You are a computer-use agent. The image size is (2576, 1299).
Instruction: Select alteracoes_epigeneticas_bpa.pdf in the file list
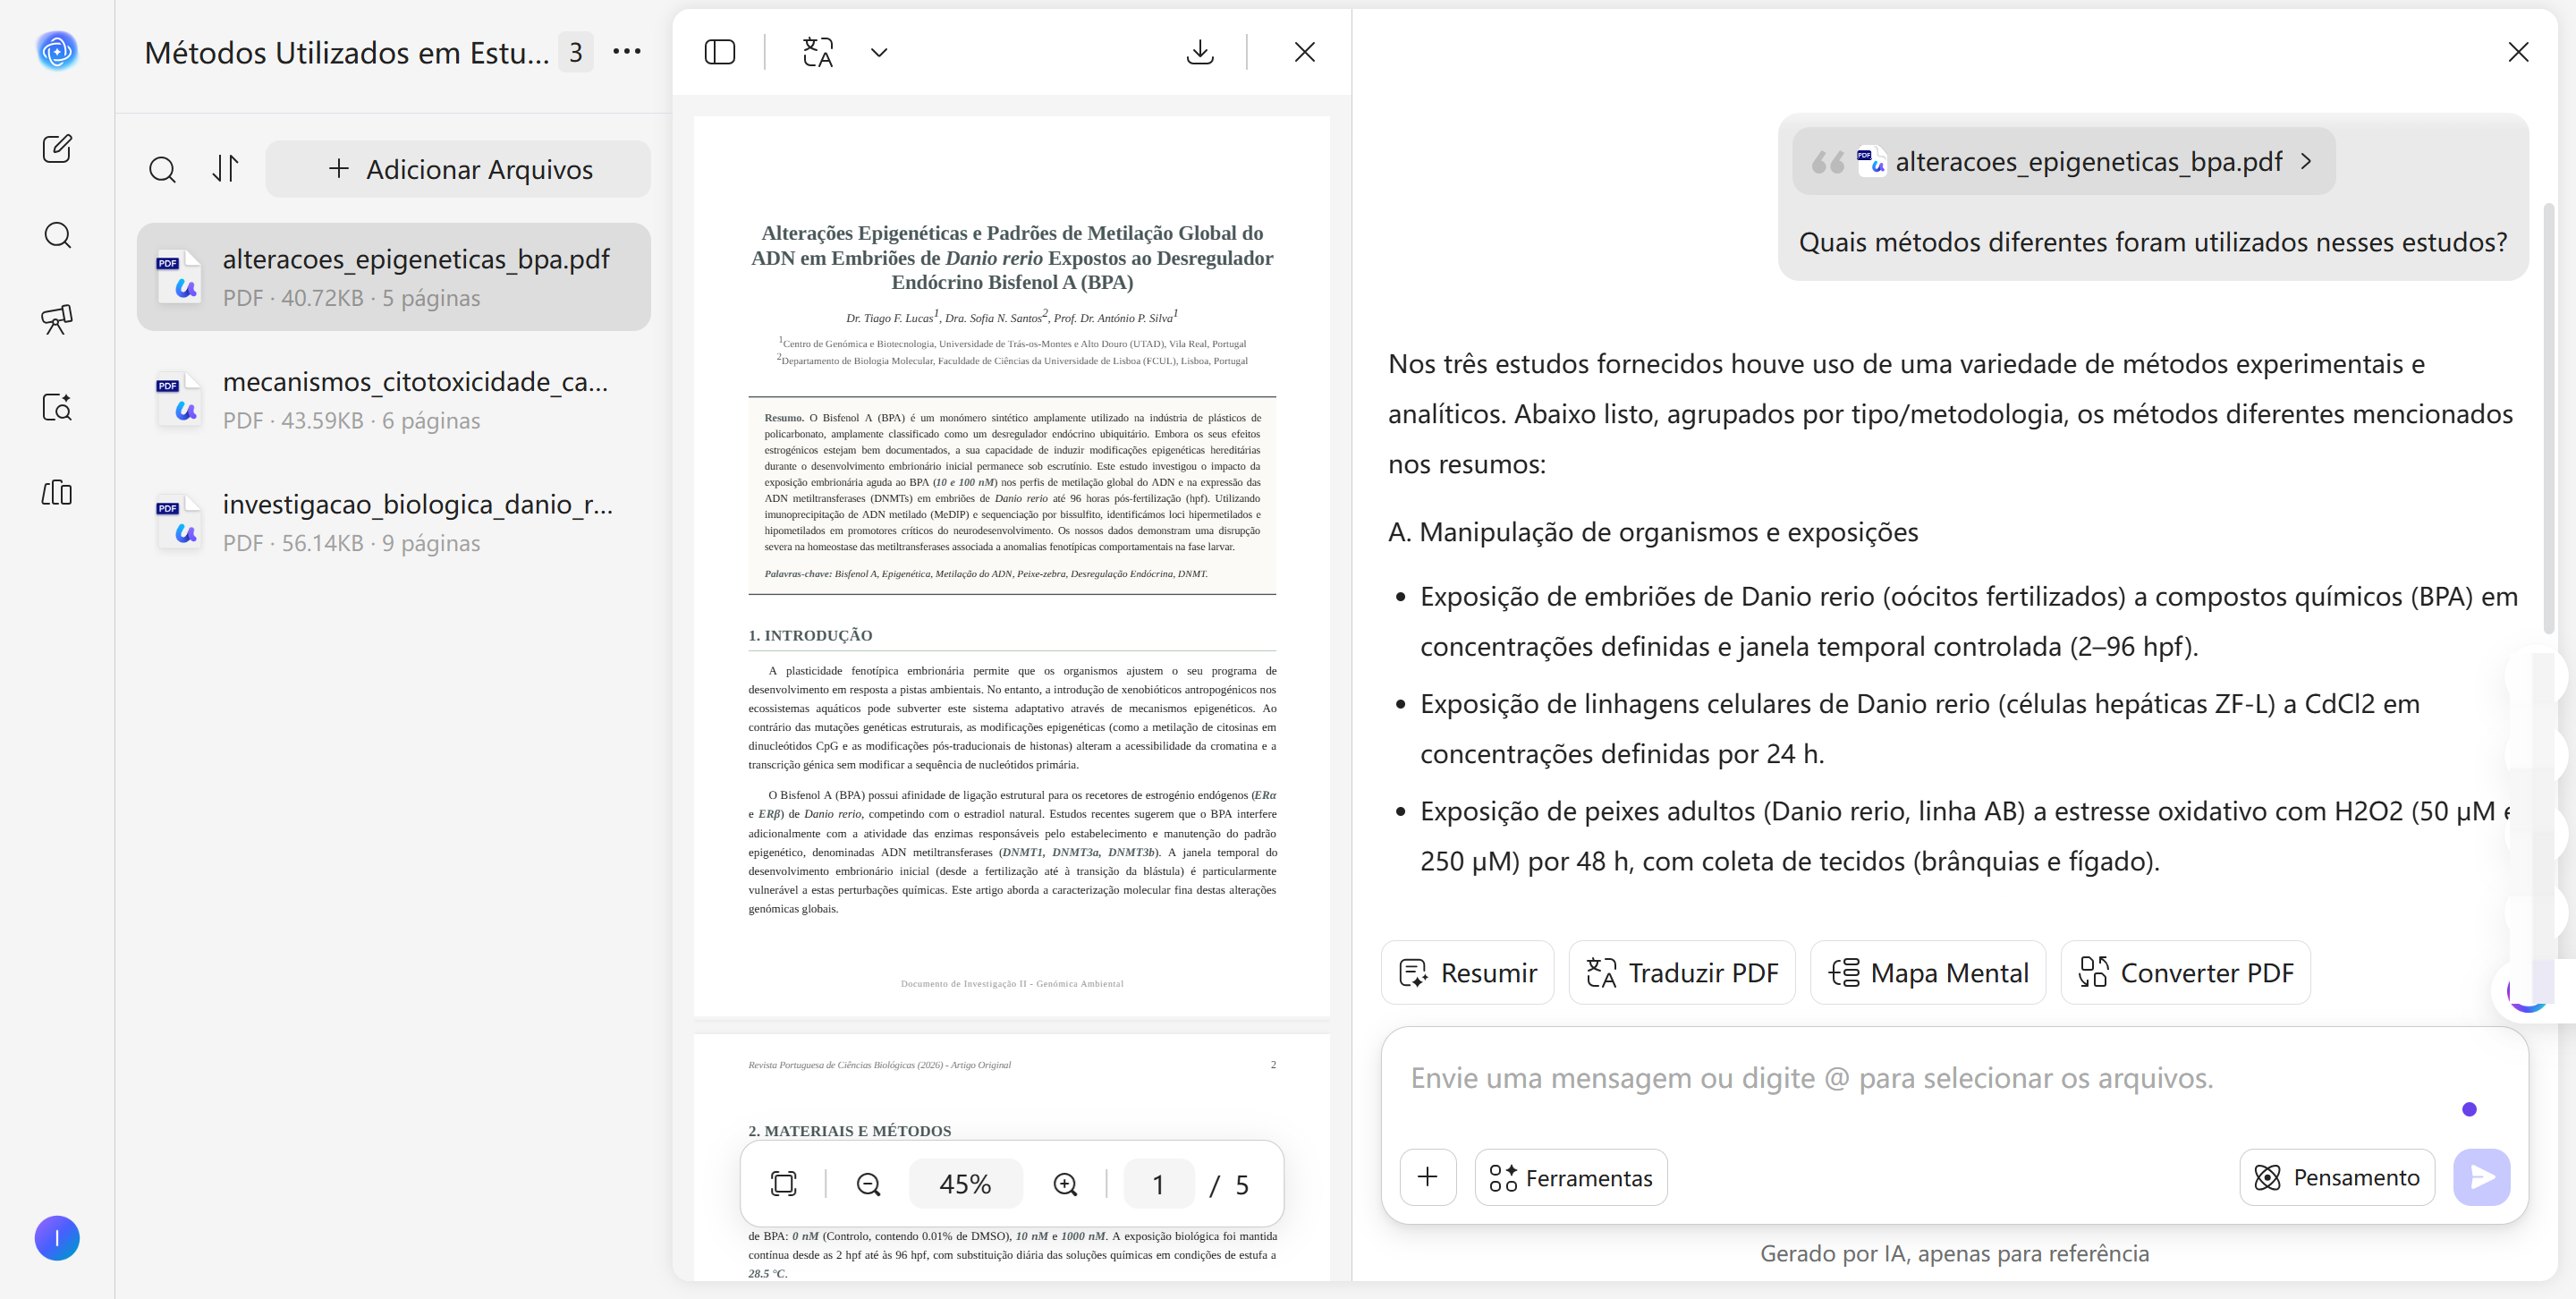[394, 277]
